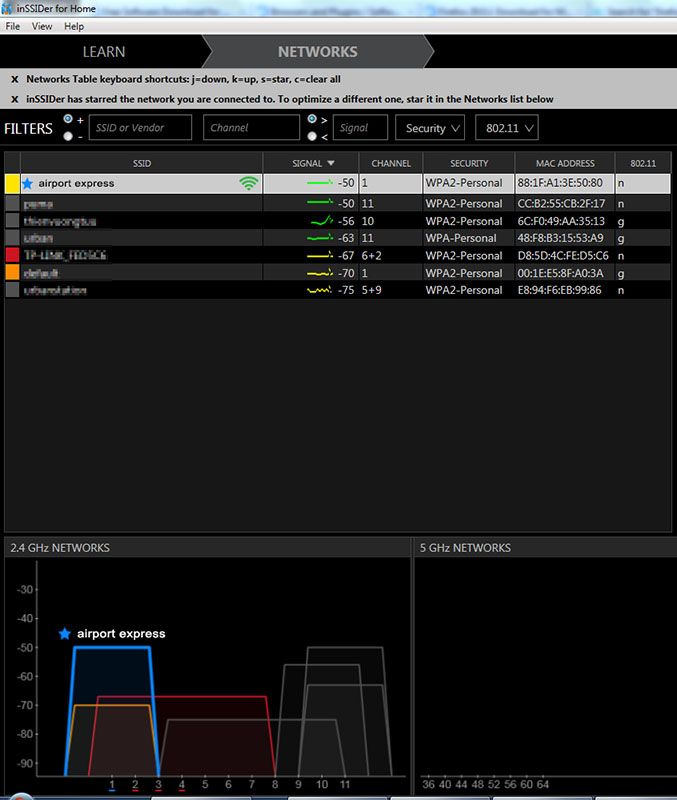Click the star beside the graph's airport express label

(65, 634)
